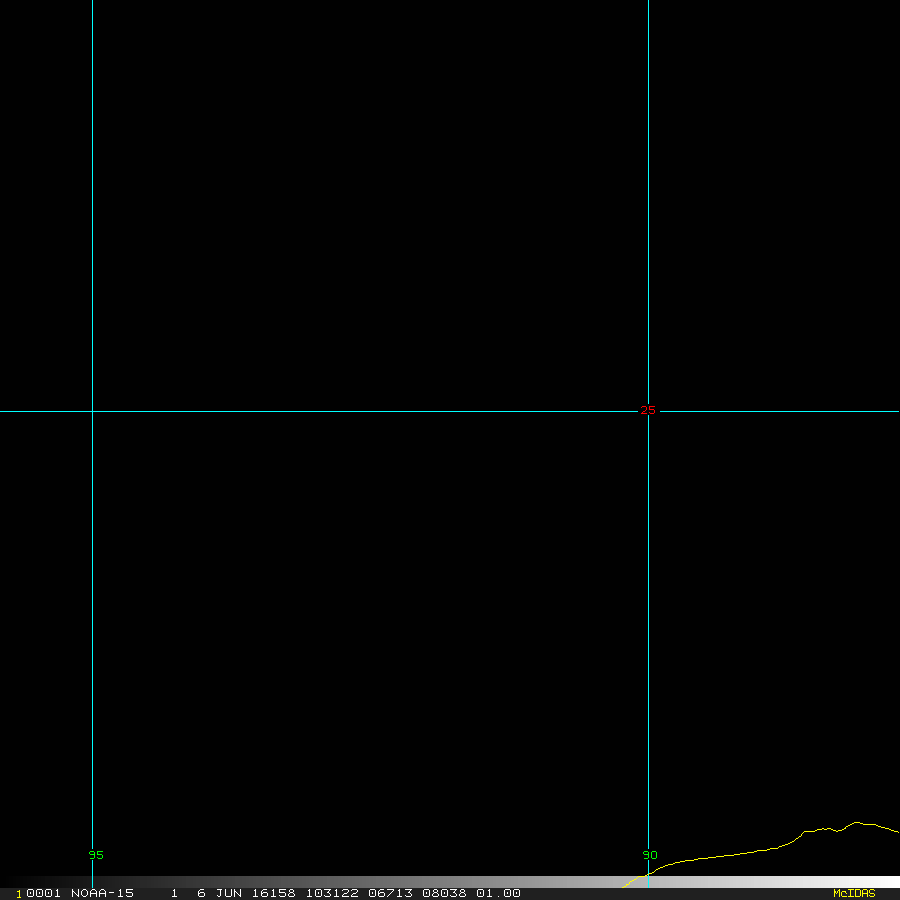The image size is (900, 900).
Task: Click the band number 1 after NOAA-15
Action: tap(174, 893)
